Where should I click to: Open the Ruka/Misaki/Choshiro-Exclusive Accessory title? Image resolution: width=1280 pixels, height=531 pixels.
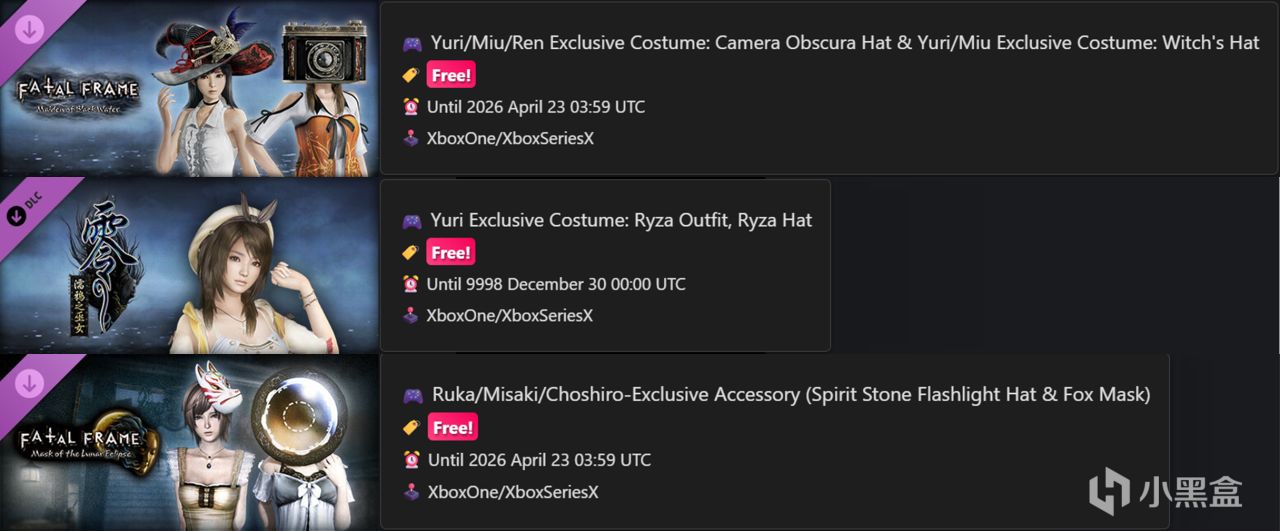791,395
